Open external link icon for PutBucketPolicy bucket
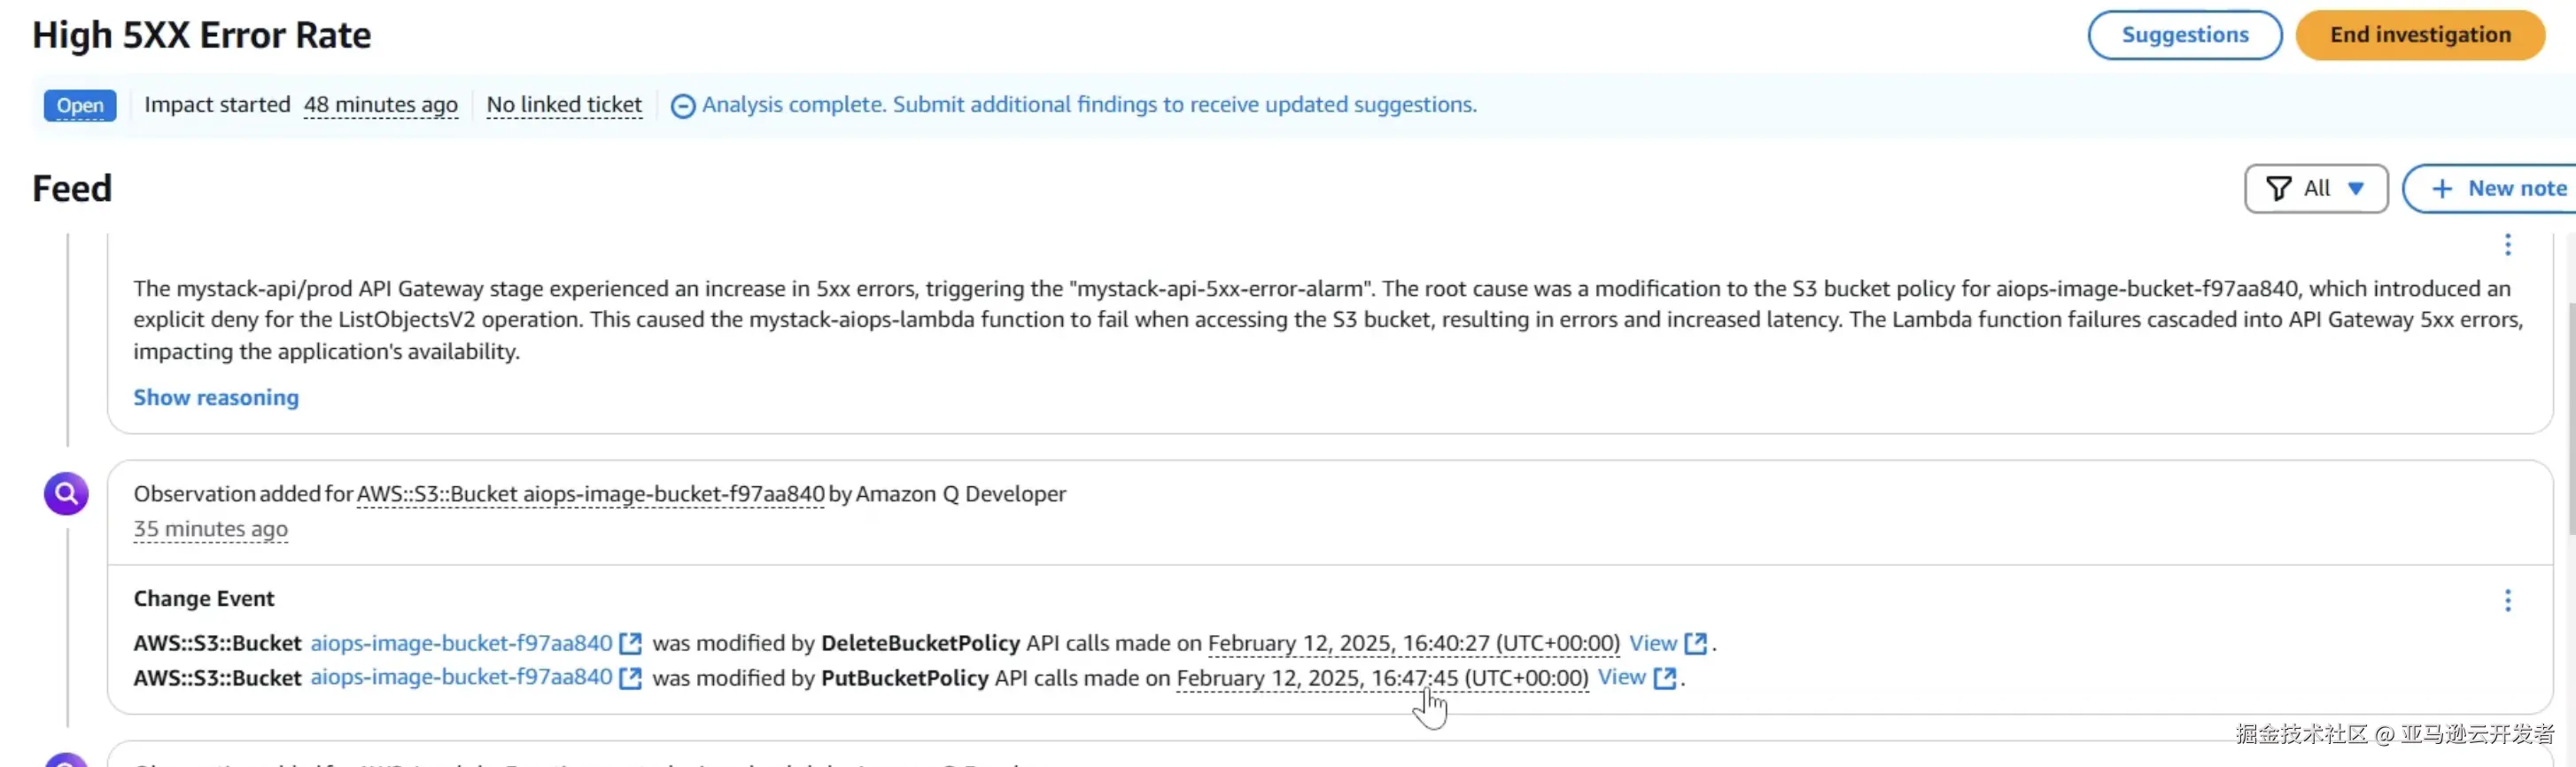Screen dimensions: 2576x767 pyautogui.click(x=630, y=678)
